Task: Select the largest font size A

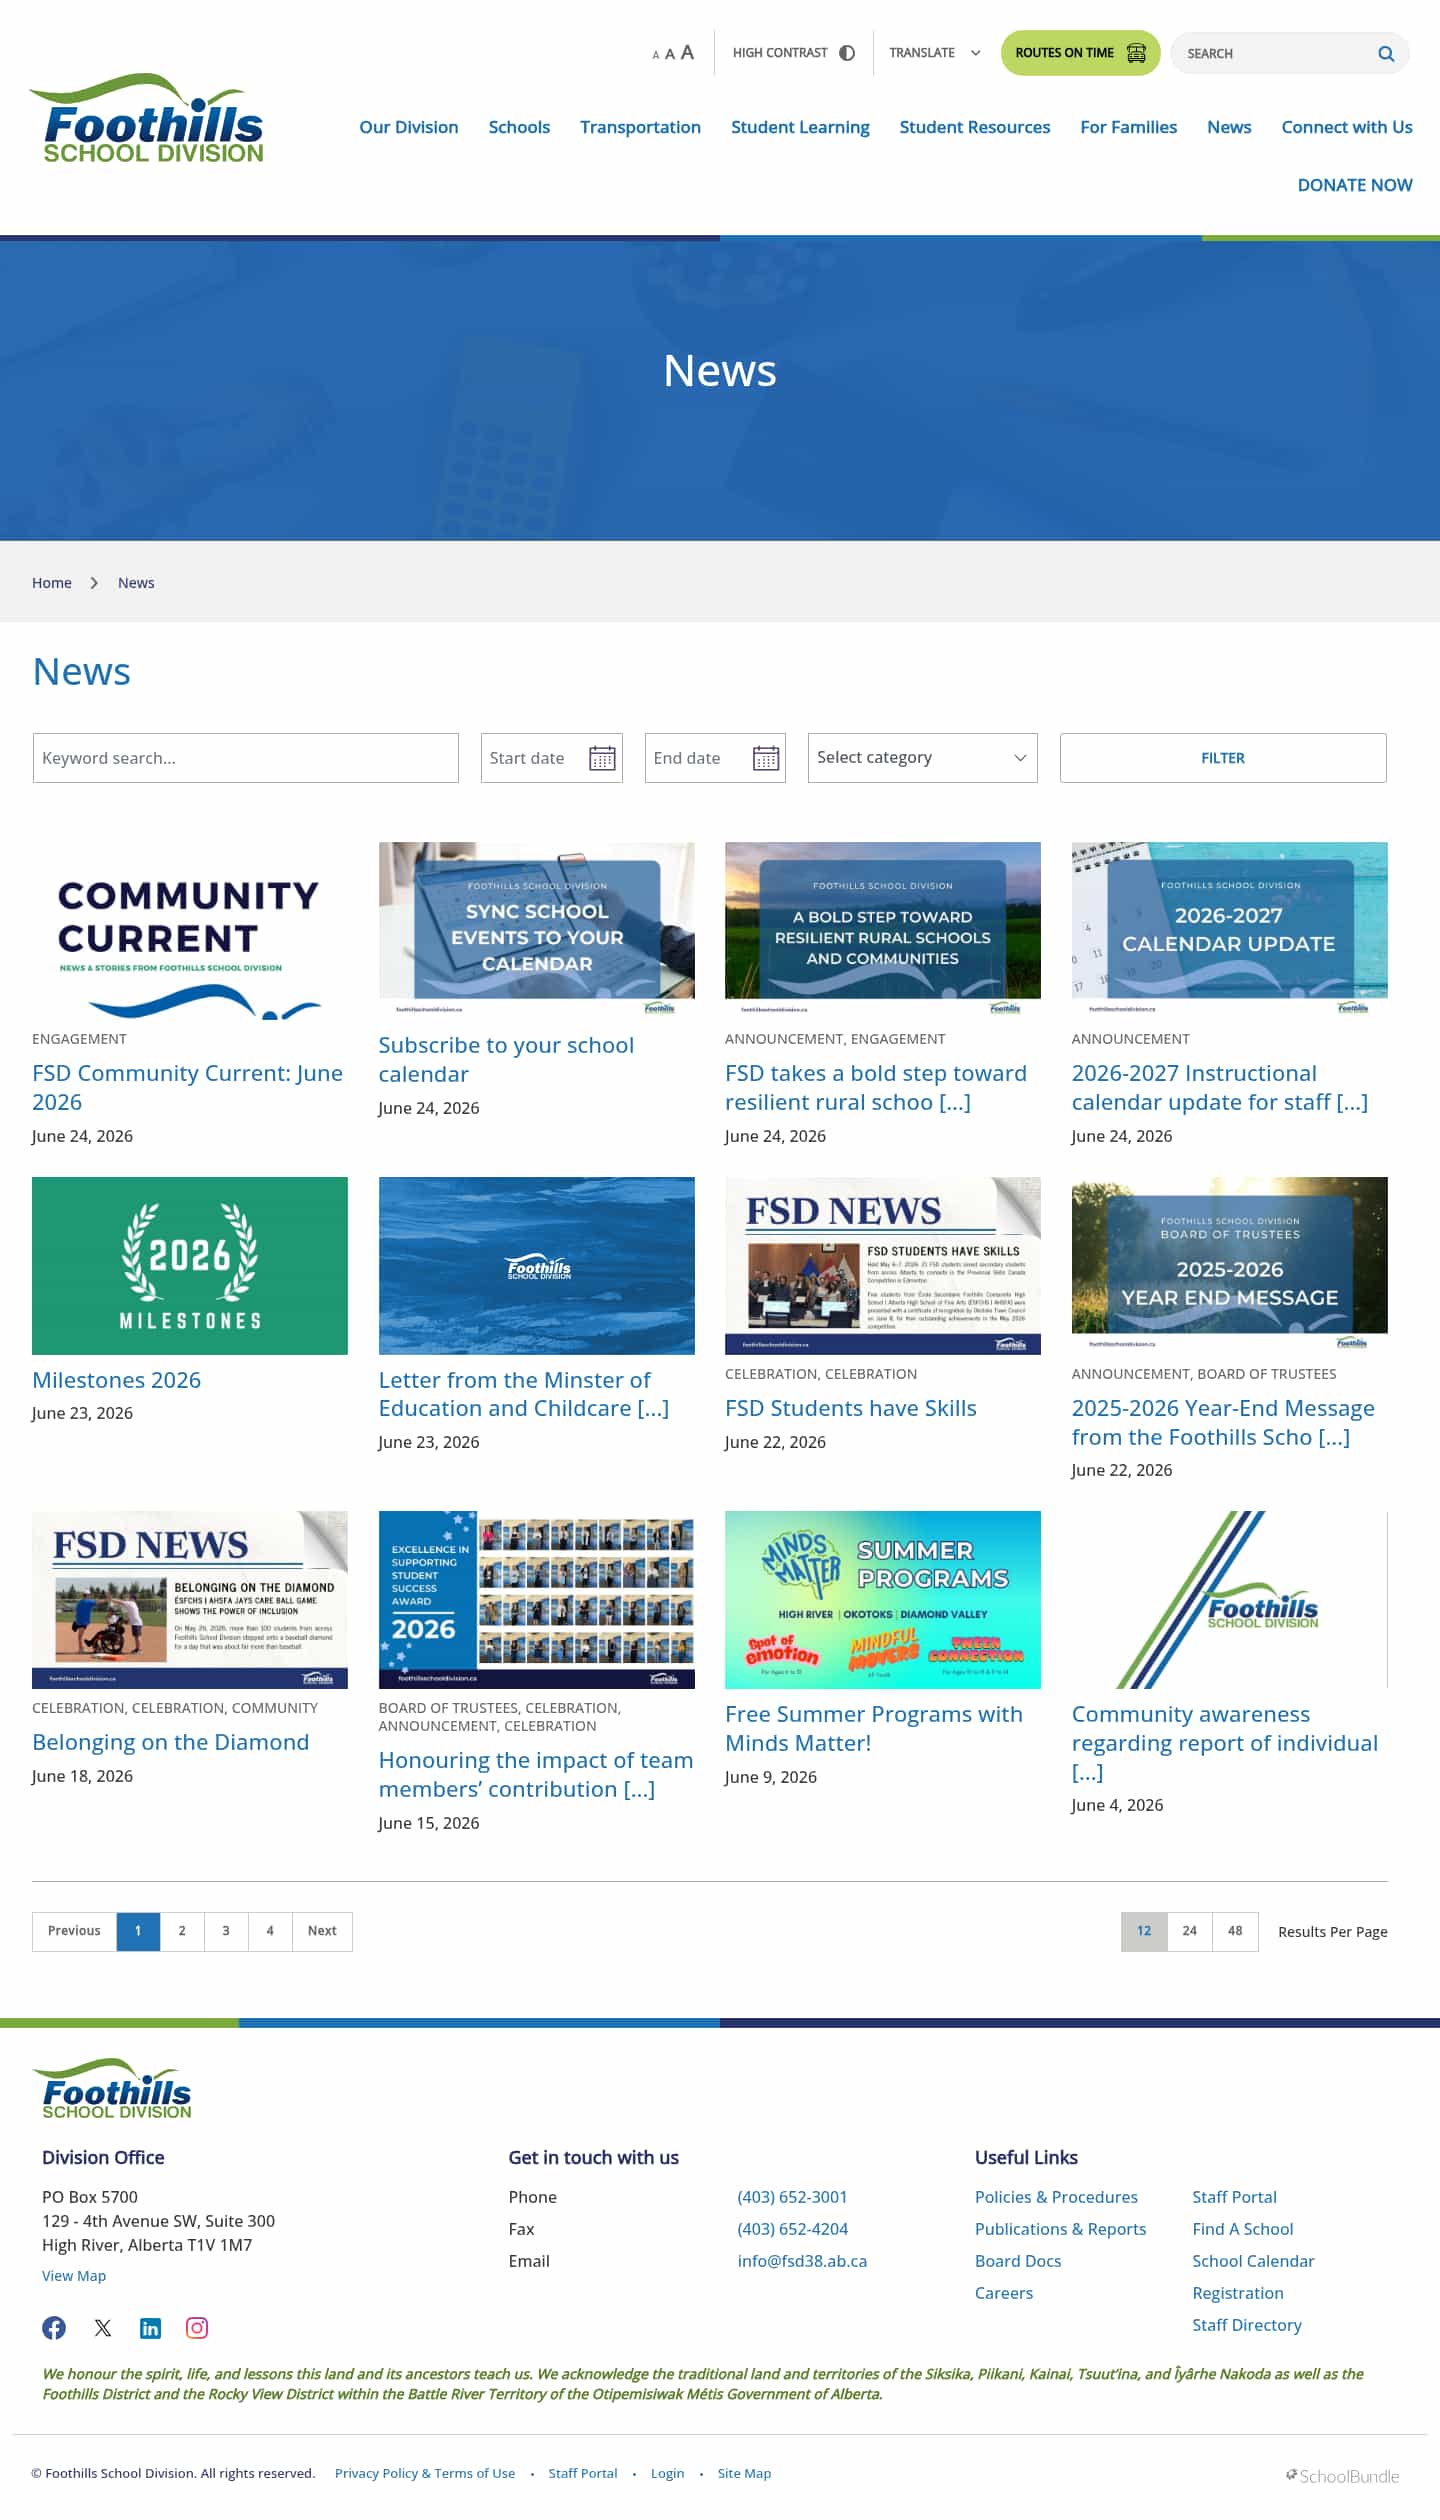Action: click(687, 52)
